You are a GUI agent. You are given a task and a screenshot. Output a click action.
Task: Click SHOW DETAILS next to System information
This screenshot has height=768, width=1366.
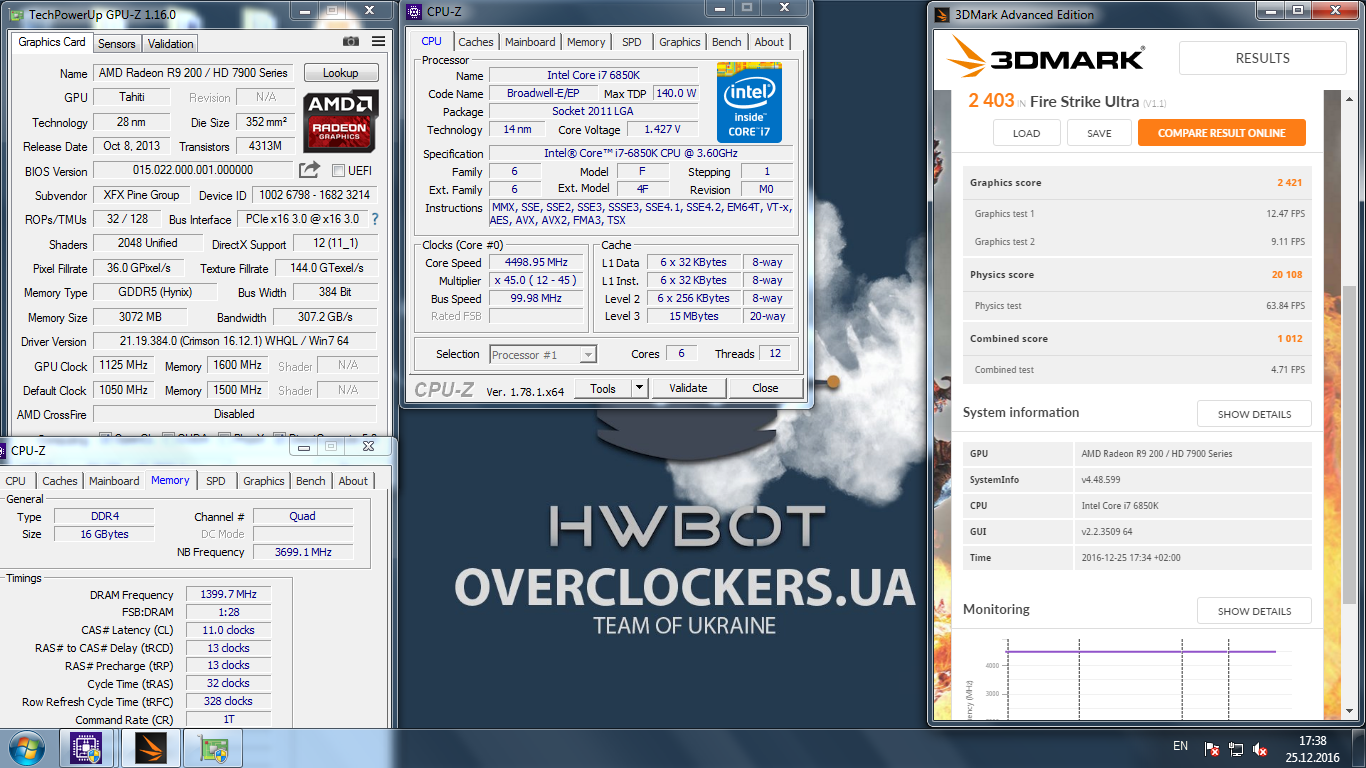click(1254, 414)
